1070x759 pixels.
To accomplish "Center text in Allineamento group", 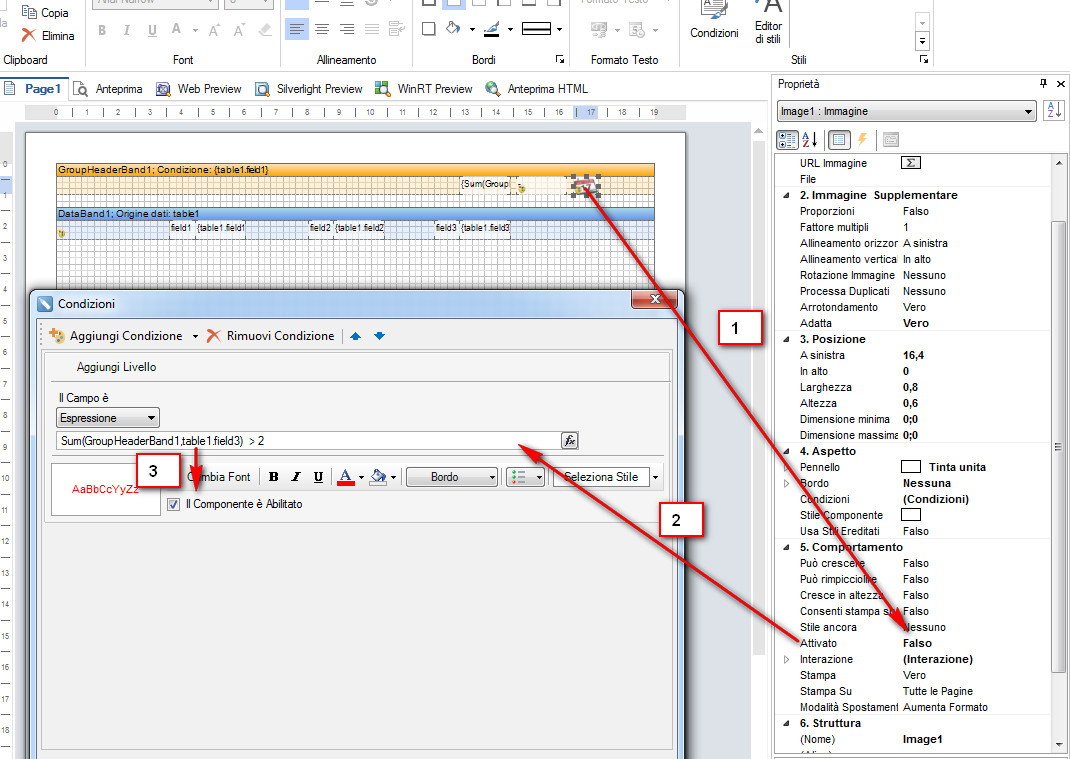I will (321, 29).
